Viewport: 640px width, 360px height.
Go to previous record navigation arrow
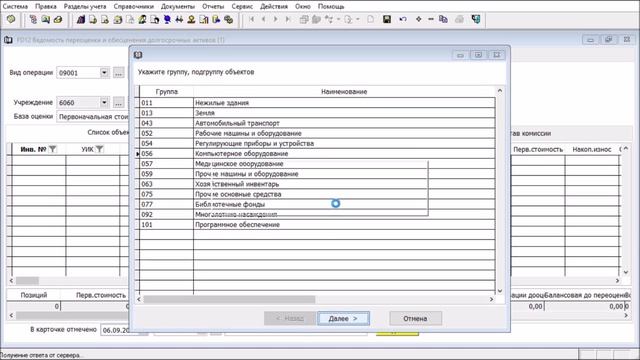pyautogui.click(x=264, y=19)
